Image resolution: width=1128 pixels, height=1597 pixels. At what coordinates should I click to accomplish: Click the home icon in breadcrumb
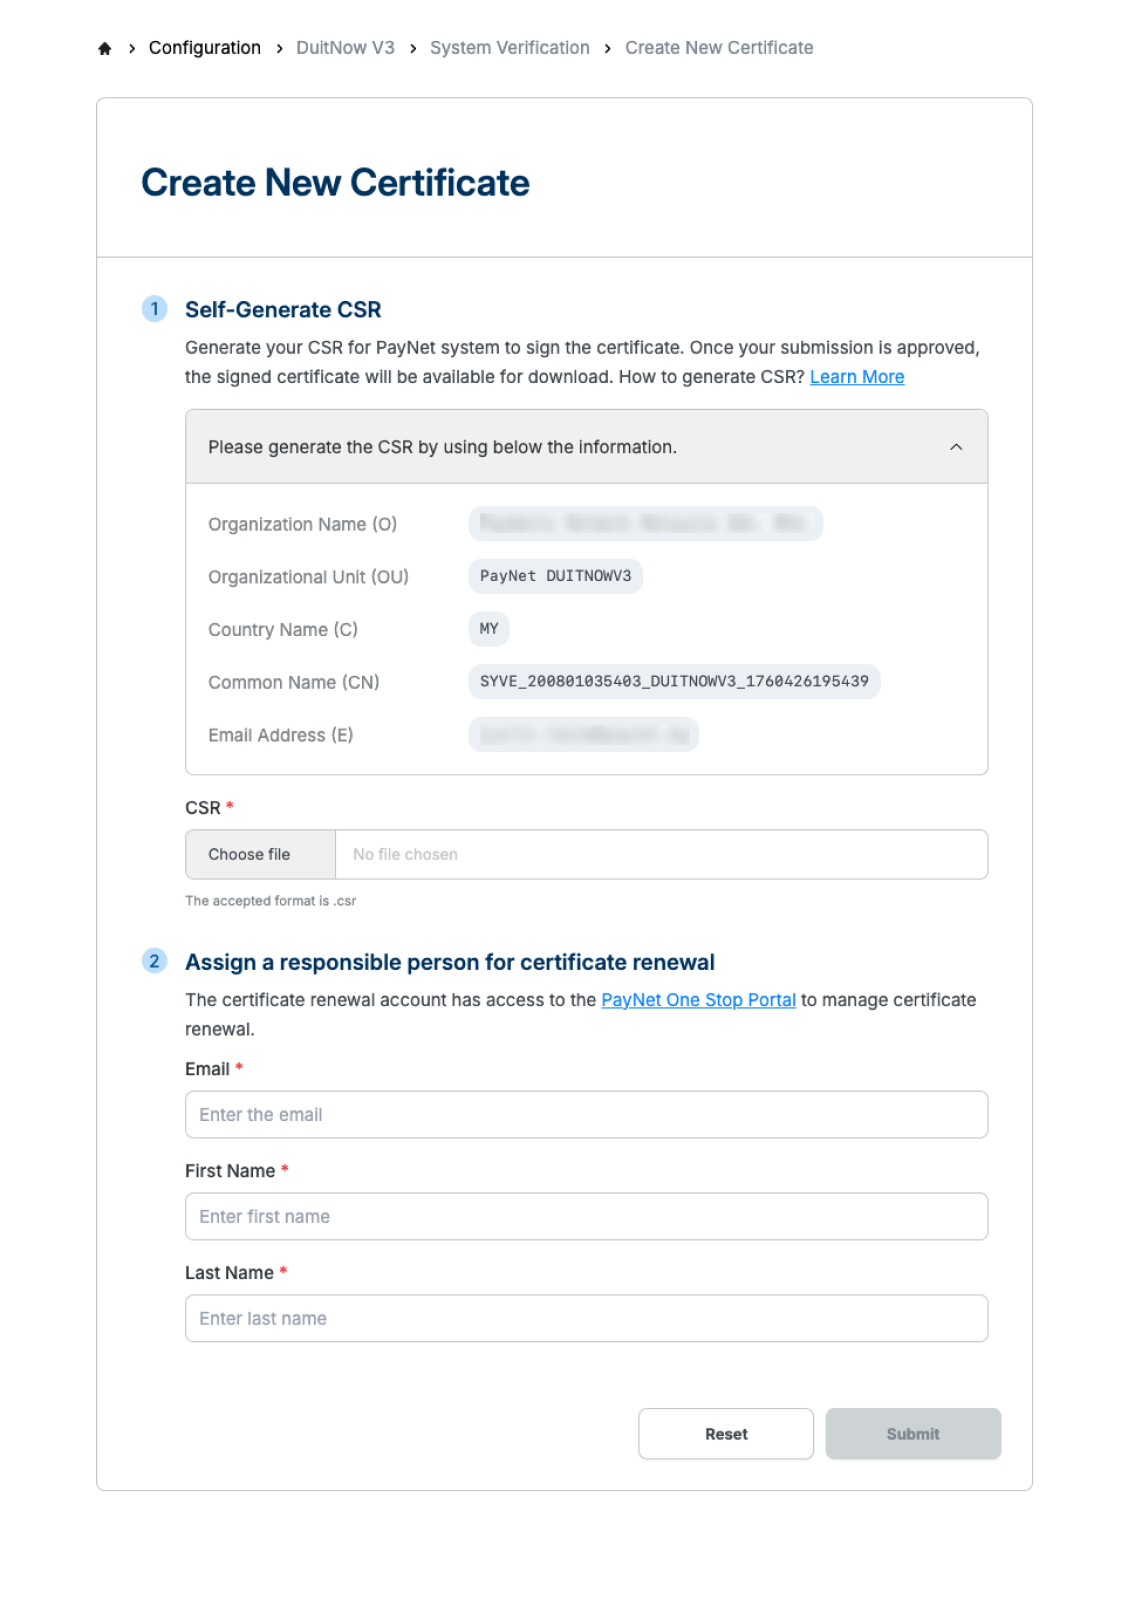pyautogui.click(x=105, y=48)
